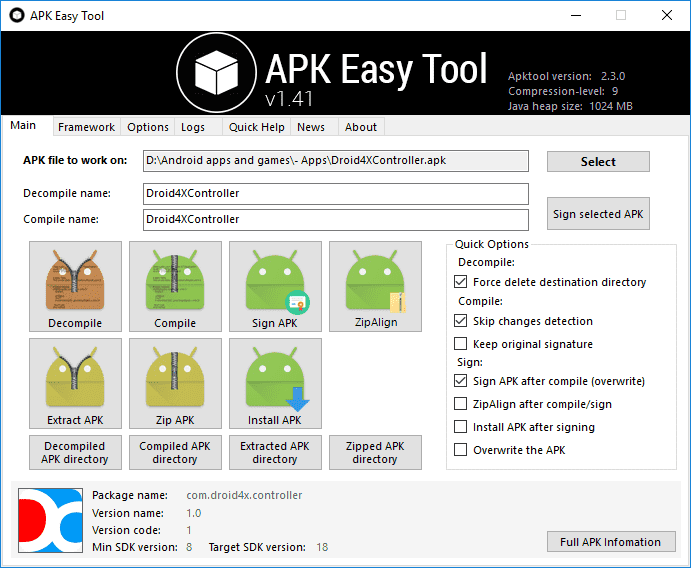Viewport: 691px width, 568px height.
Task: Click Target SDK version value 18
Action: click(322, 547)
